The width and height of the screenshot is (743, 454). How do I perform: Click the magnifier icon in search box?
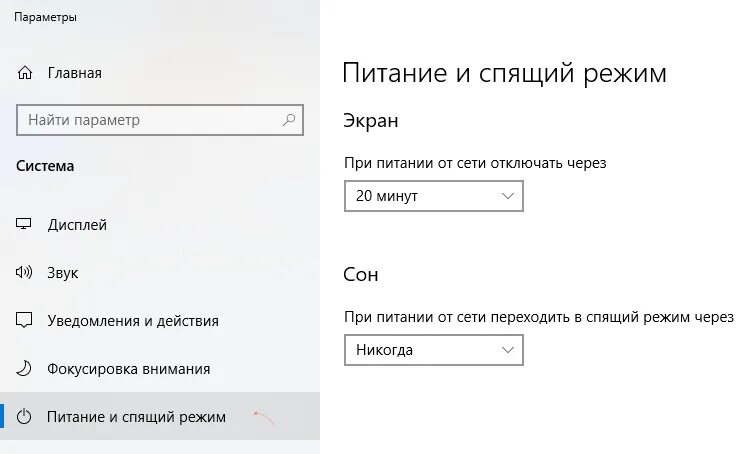tap(289, 120)
